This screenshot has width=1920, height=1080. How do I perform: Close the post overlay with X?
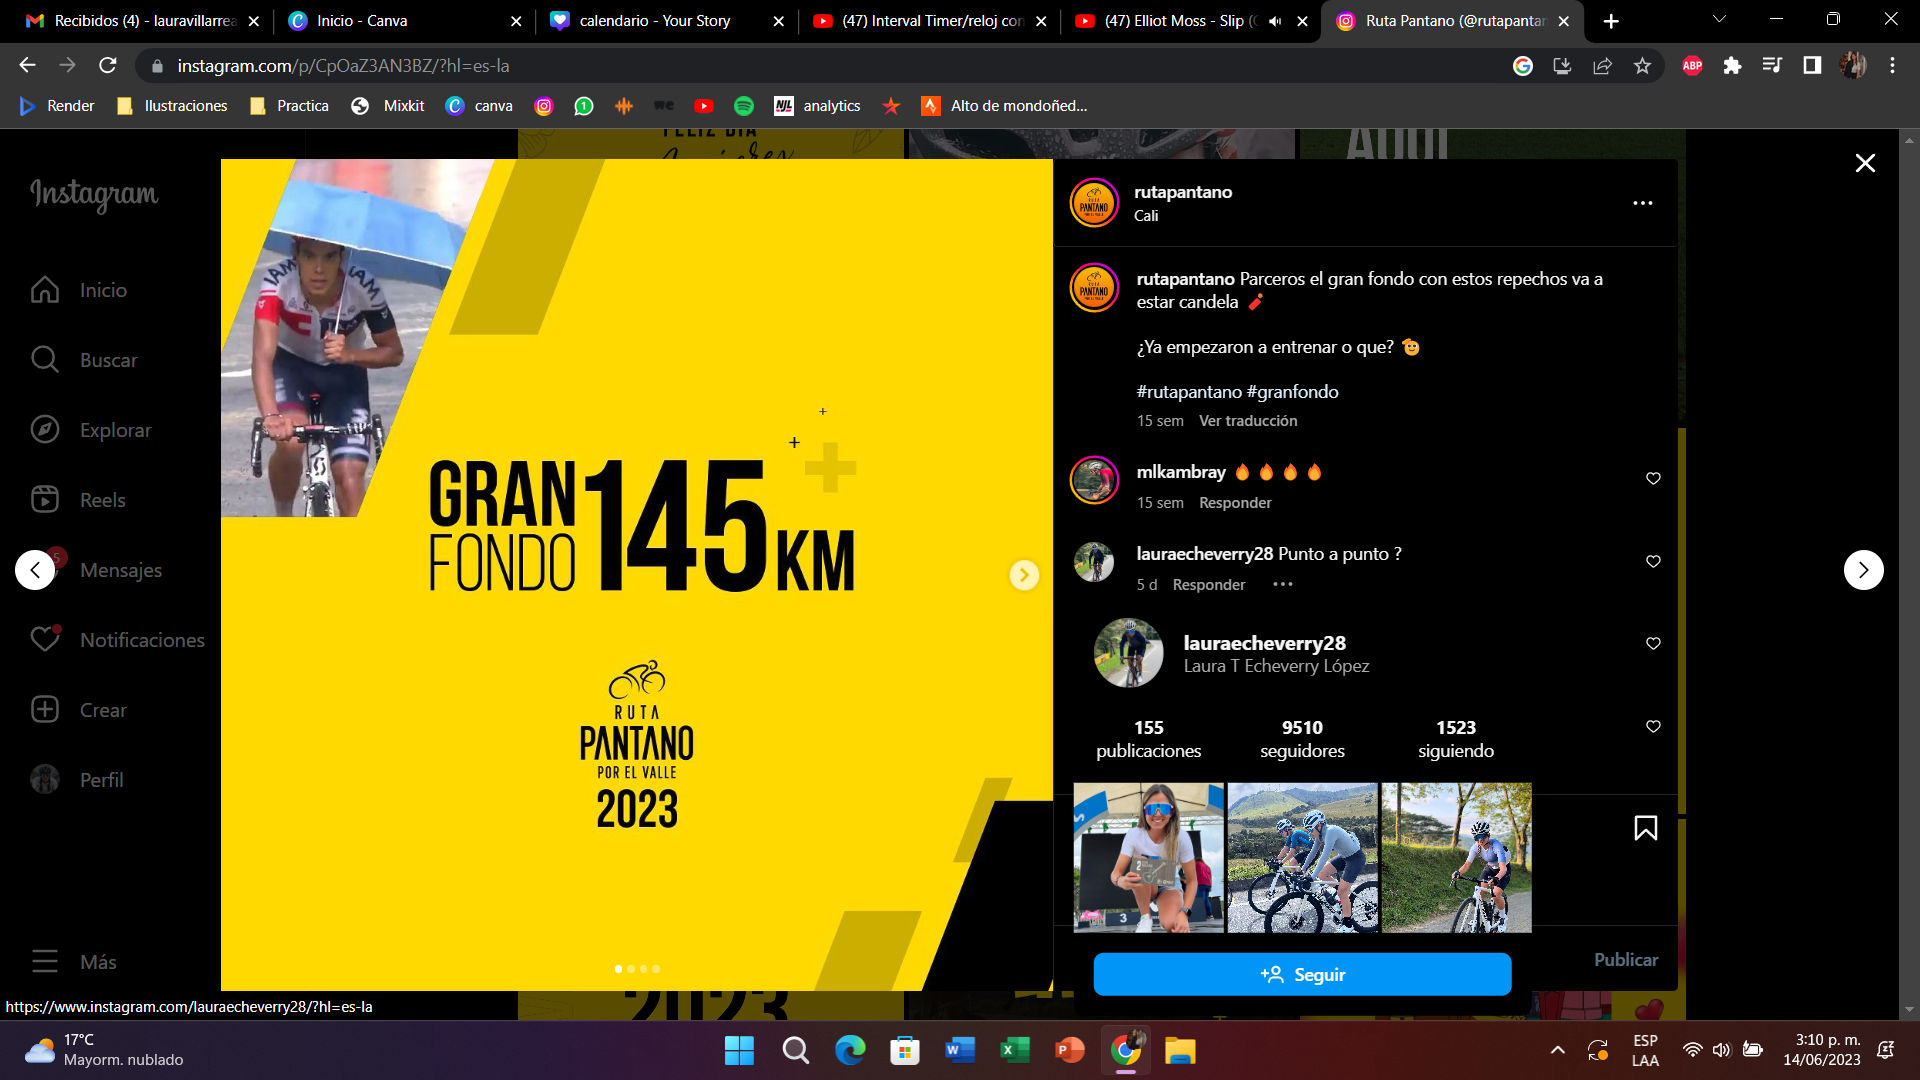[1865, 163]
